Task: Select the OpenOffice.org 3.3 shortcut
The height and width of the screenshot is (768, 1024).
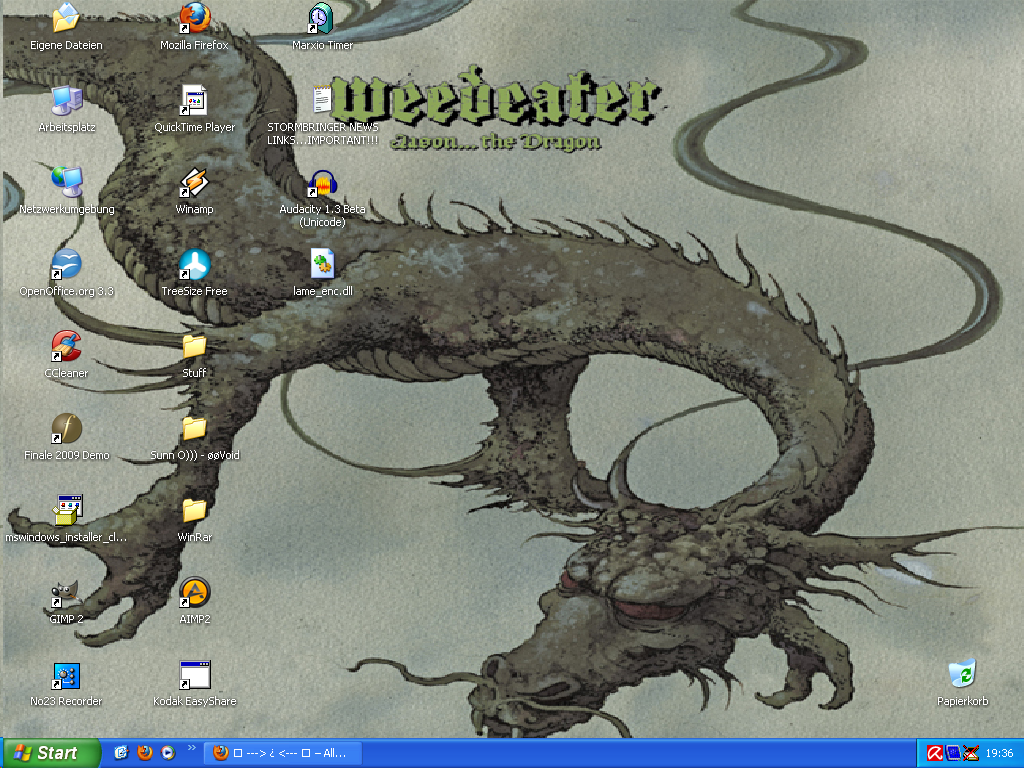Action: (66, 264)
